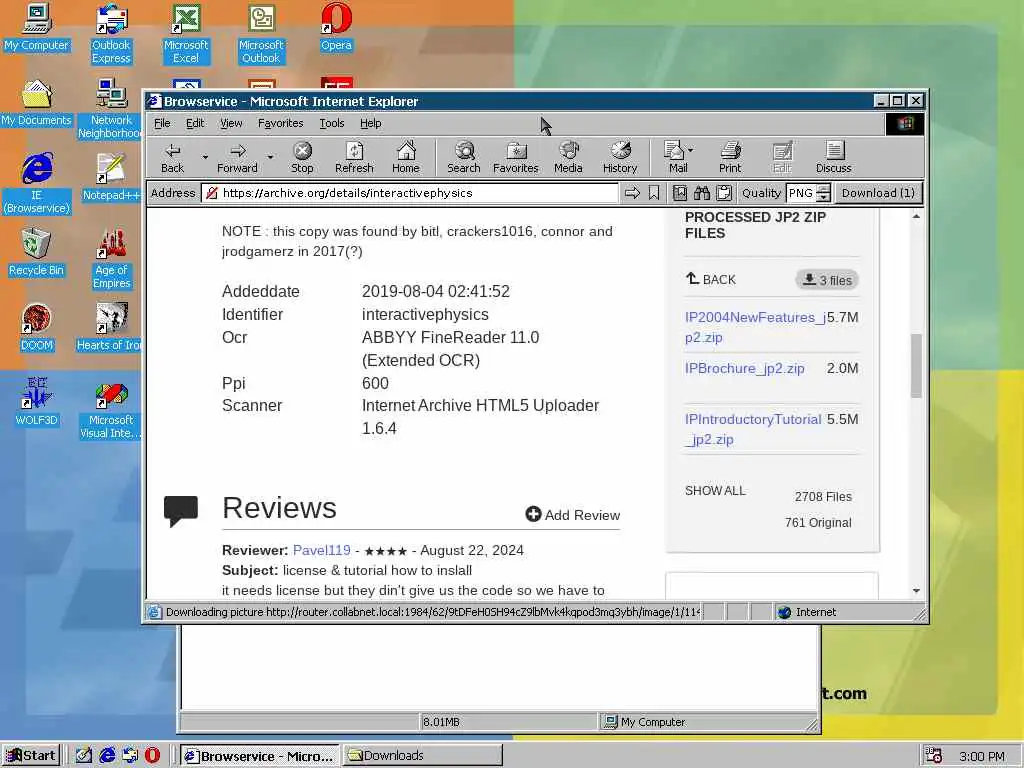This screenshot has height=768, width=1024.
Task: Click Add Review link
Action: pos(573,515)
